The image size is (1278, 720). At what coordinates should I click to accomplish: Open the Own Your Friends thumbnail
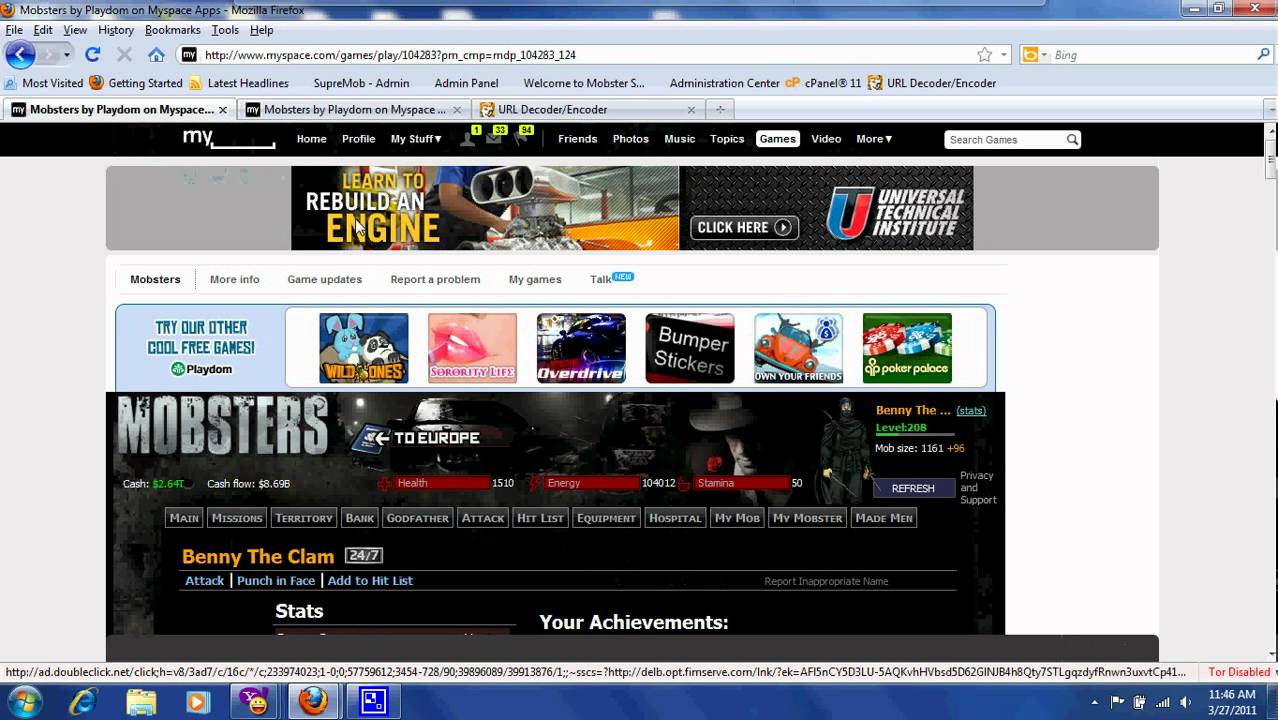tap(798, 348)
